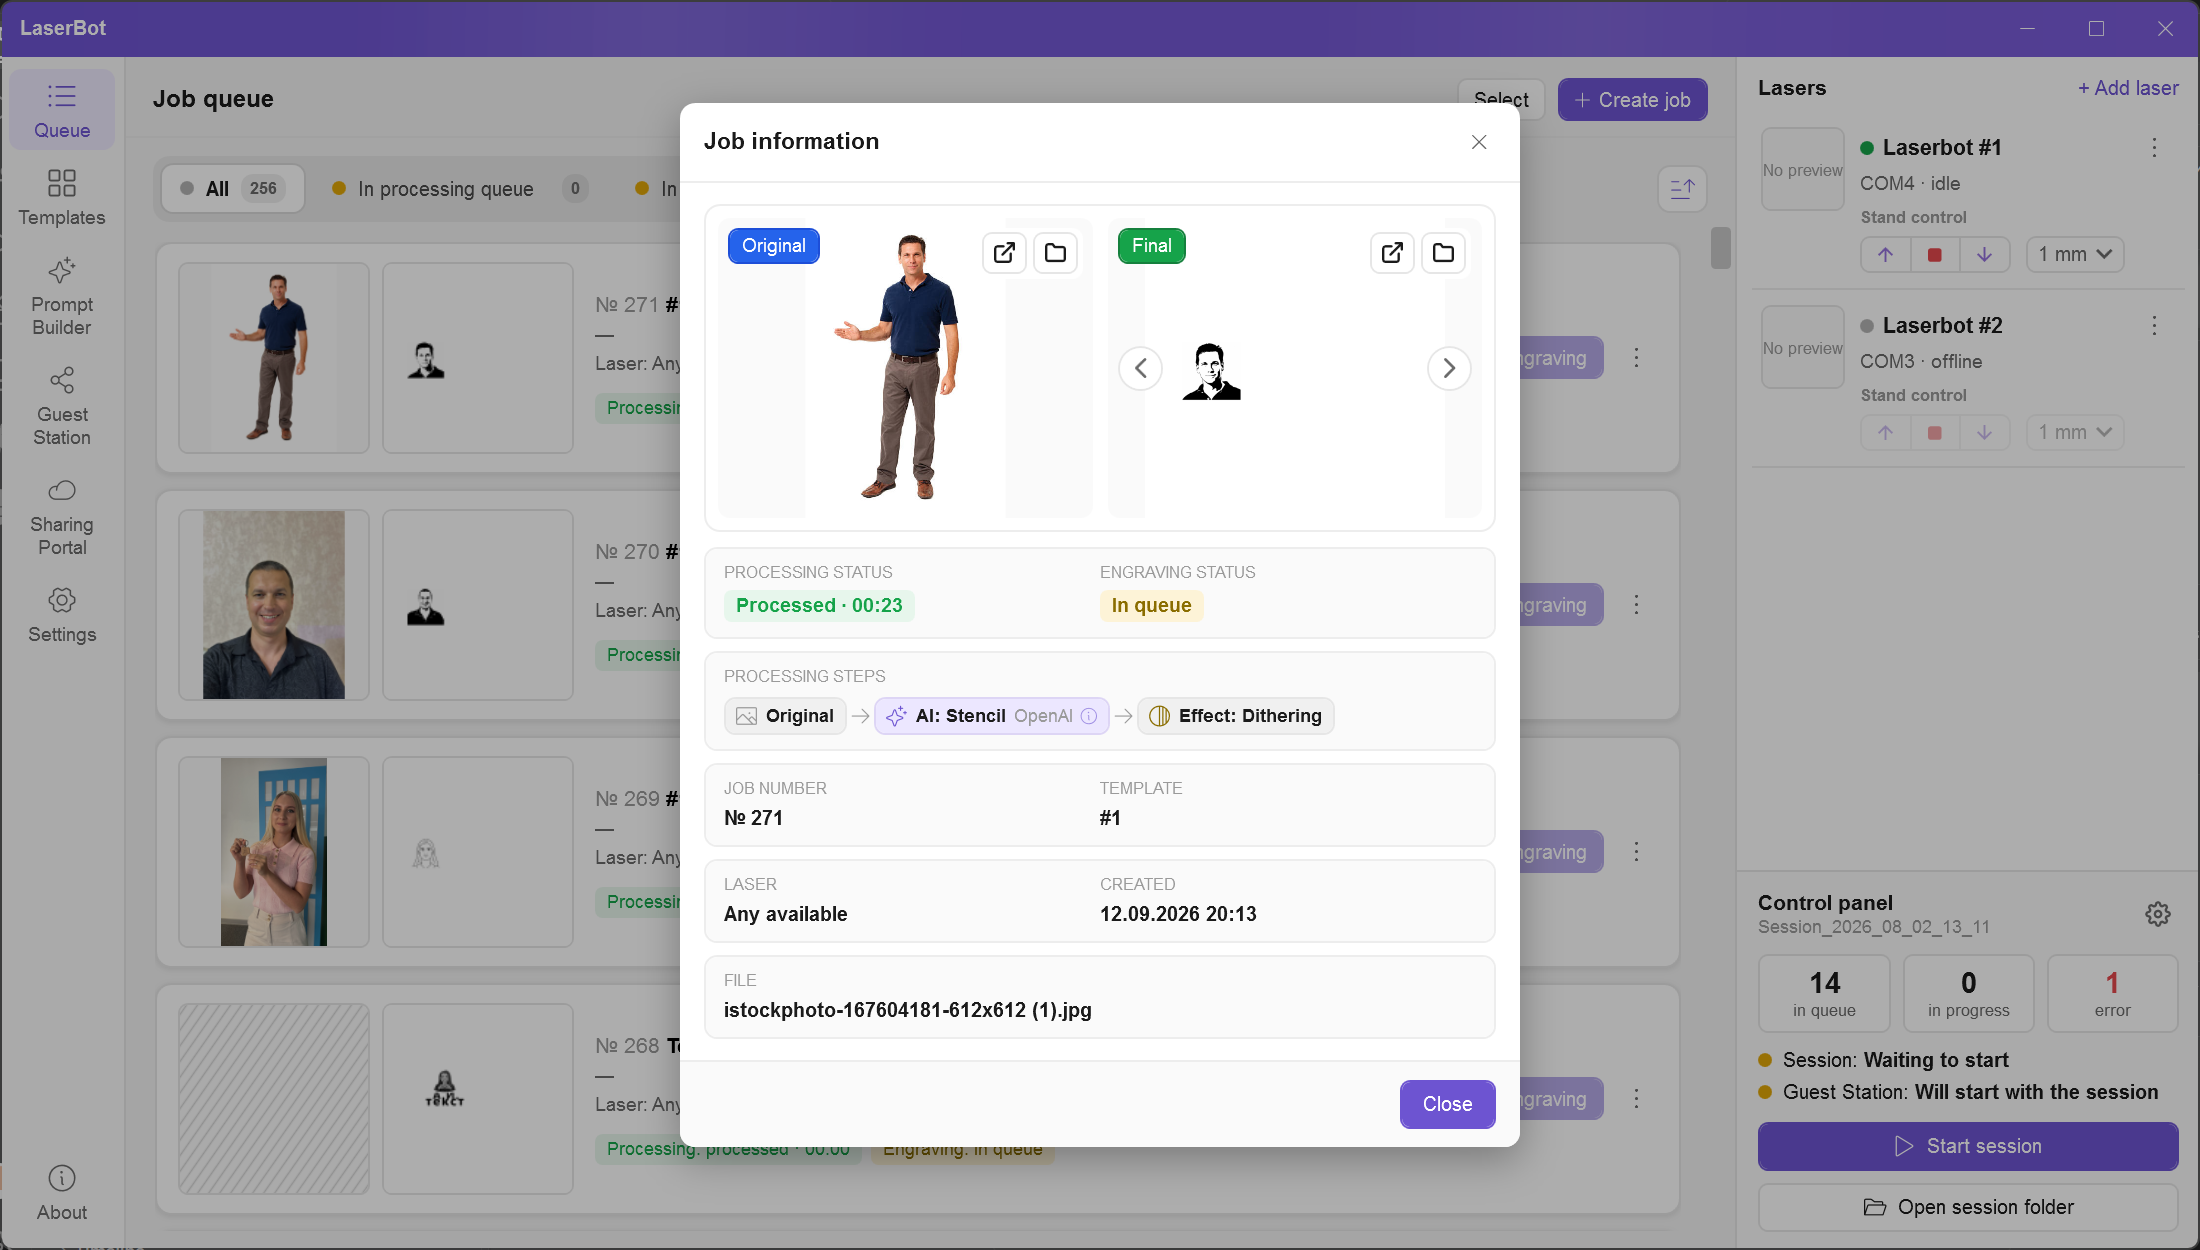Click Open session folder button
Image resolution: width=2200 pixels, height=1250 pixels.
pyautogui.click(x=1968, y=1207)
